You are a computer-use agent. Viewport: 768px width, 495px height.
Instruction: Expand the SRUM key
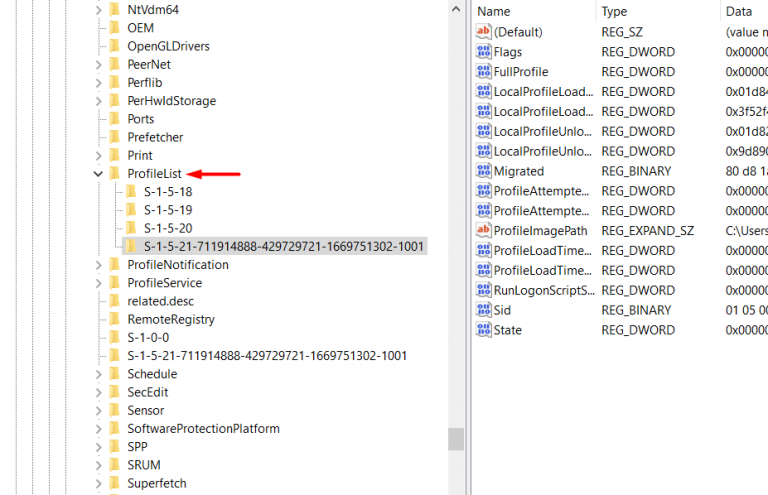(98, 465)
